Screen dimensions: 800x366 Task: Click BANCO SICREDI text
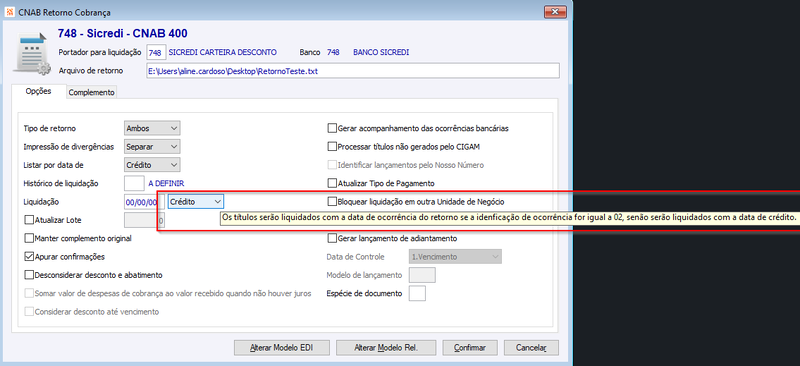tap(381, 52)
